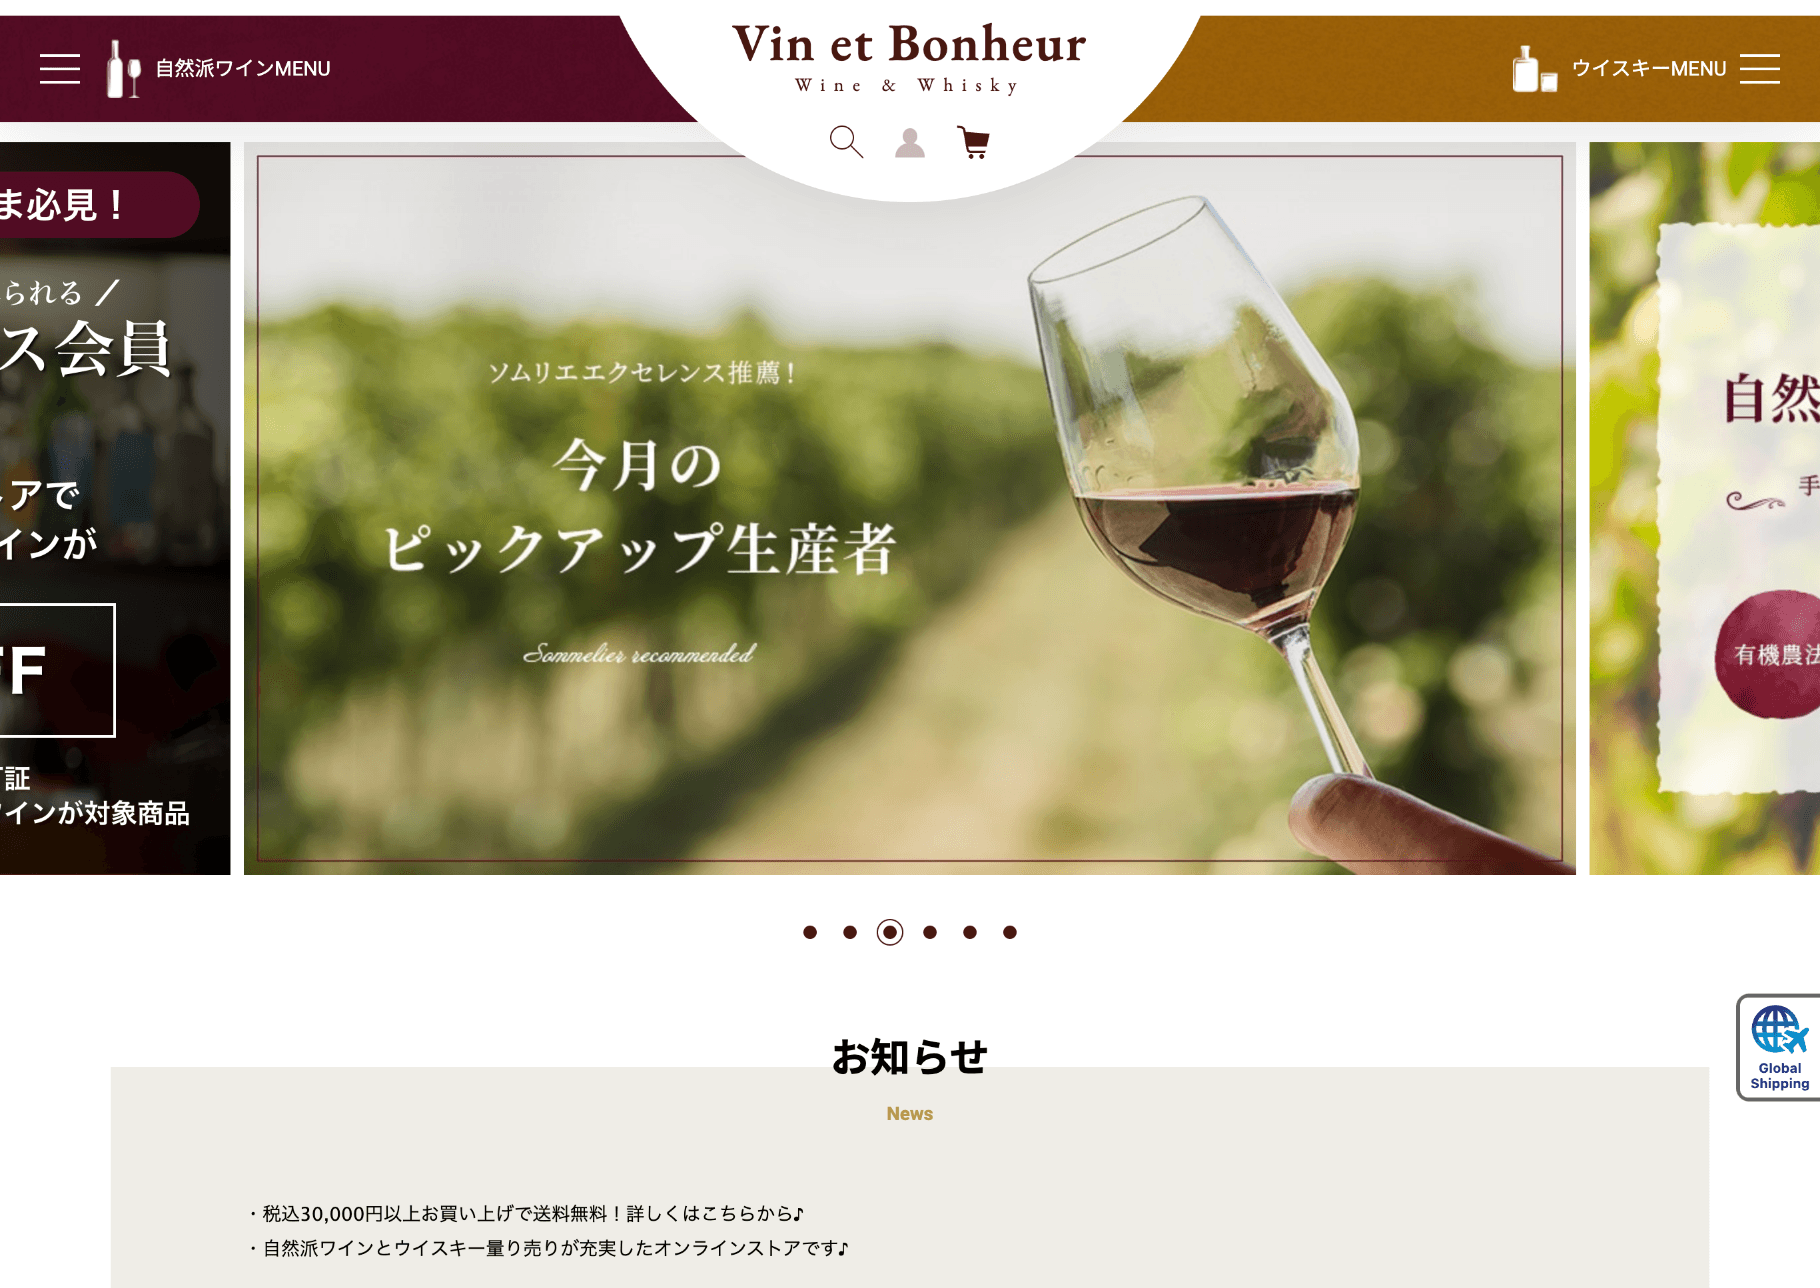Show the previous members slide on left
The width and height of the screenshot is (1820, 1288).
[x=115, y=508]
